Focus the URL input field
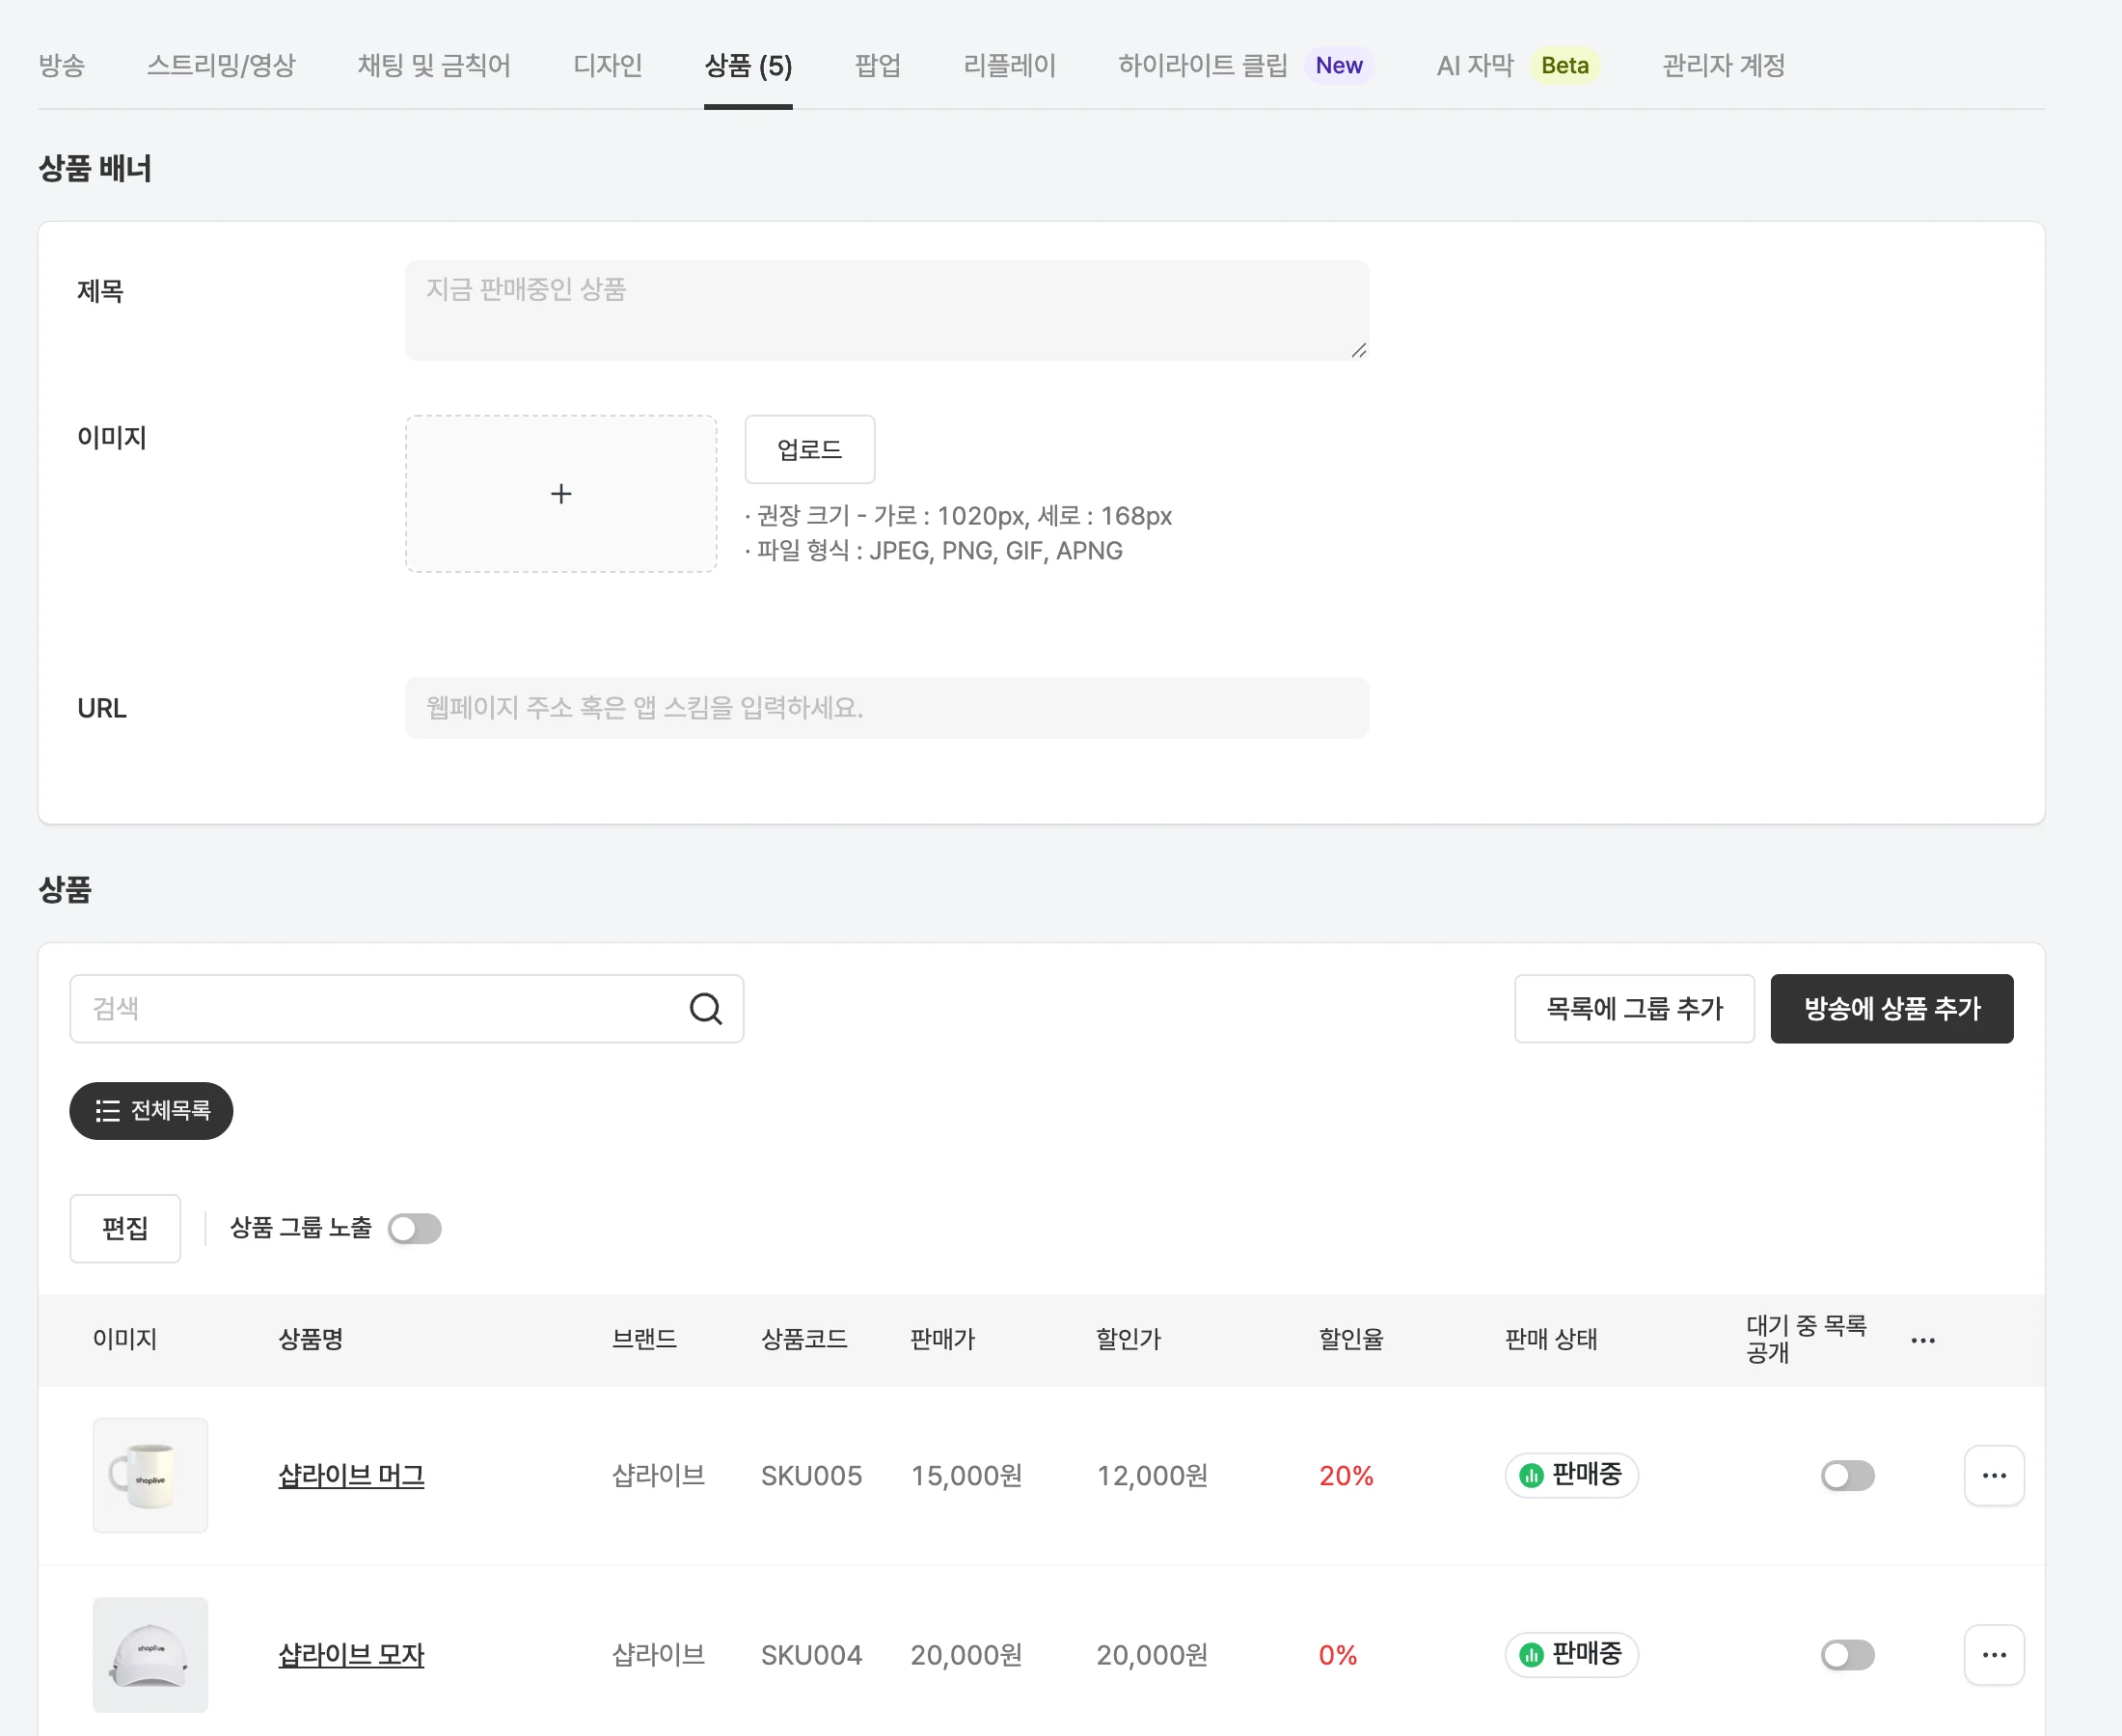This screenshot has width=2122, height=1736. pyautogui.click(x=887, y=708)
